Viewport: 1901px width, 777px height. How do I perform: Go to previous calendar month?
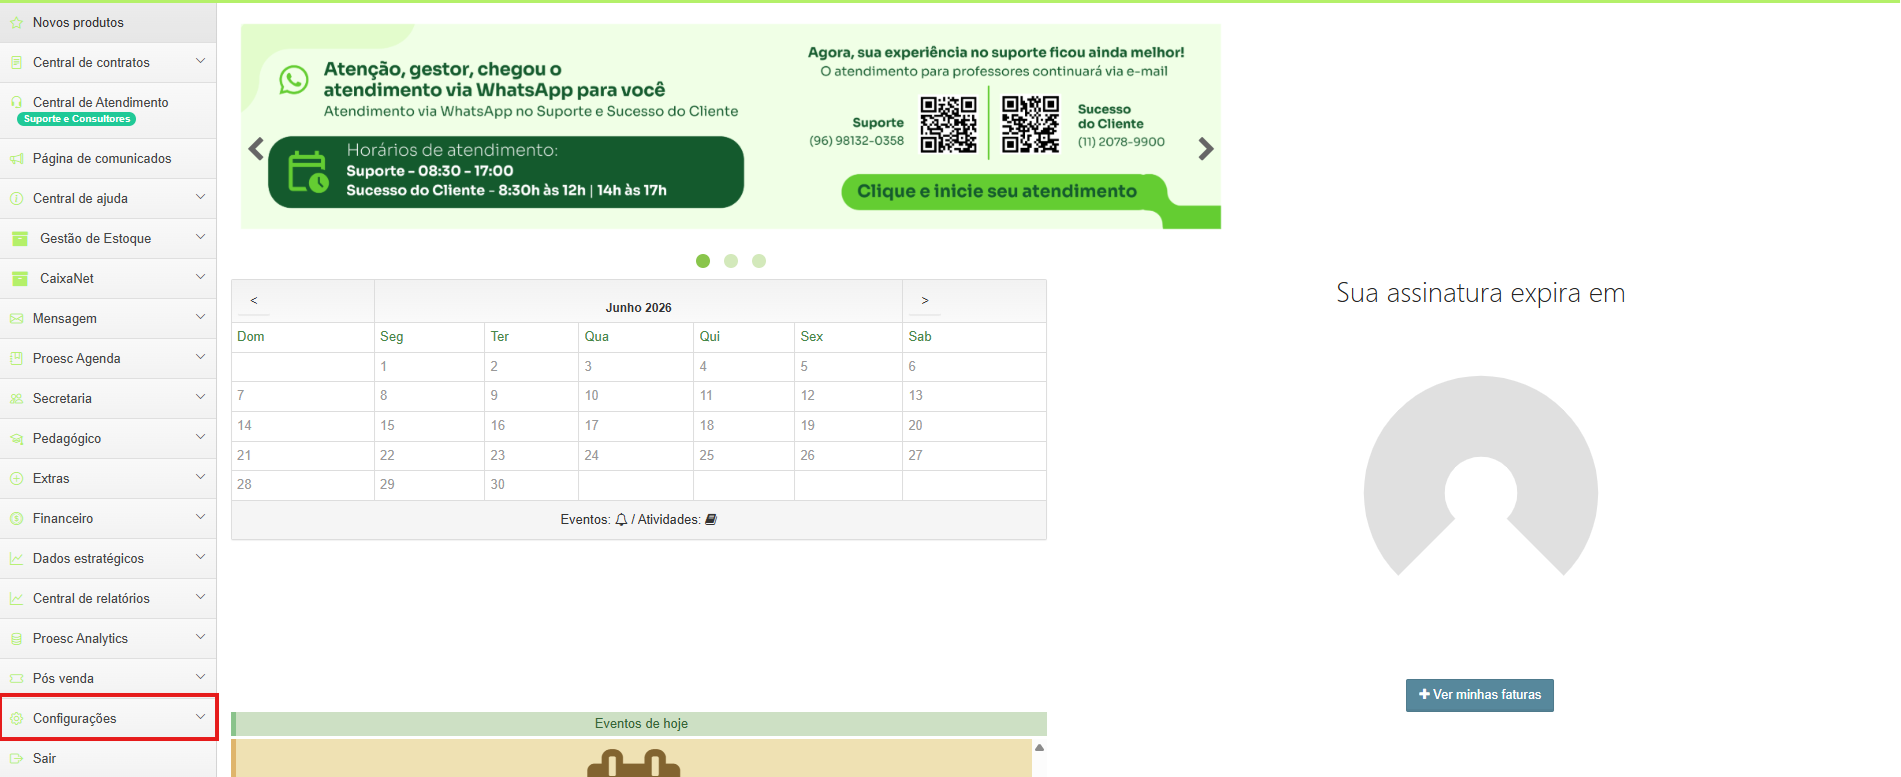pos(254,300)
